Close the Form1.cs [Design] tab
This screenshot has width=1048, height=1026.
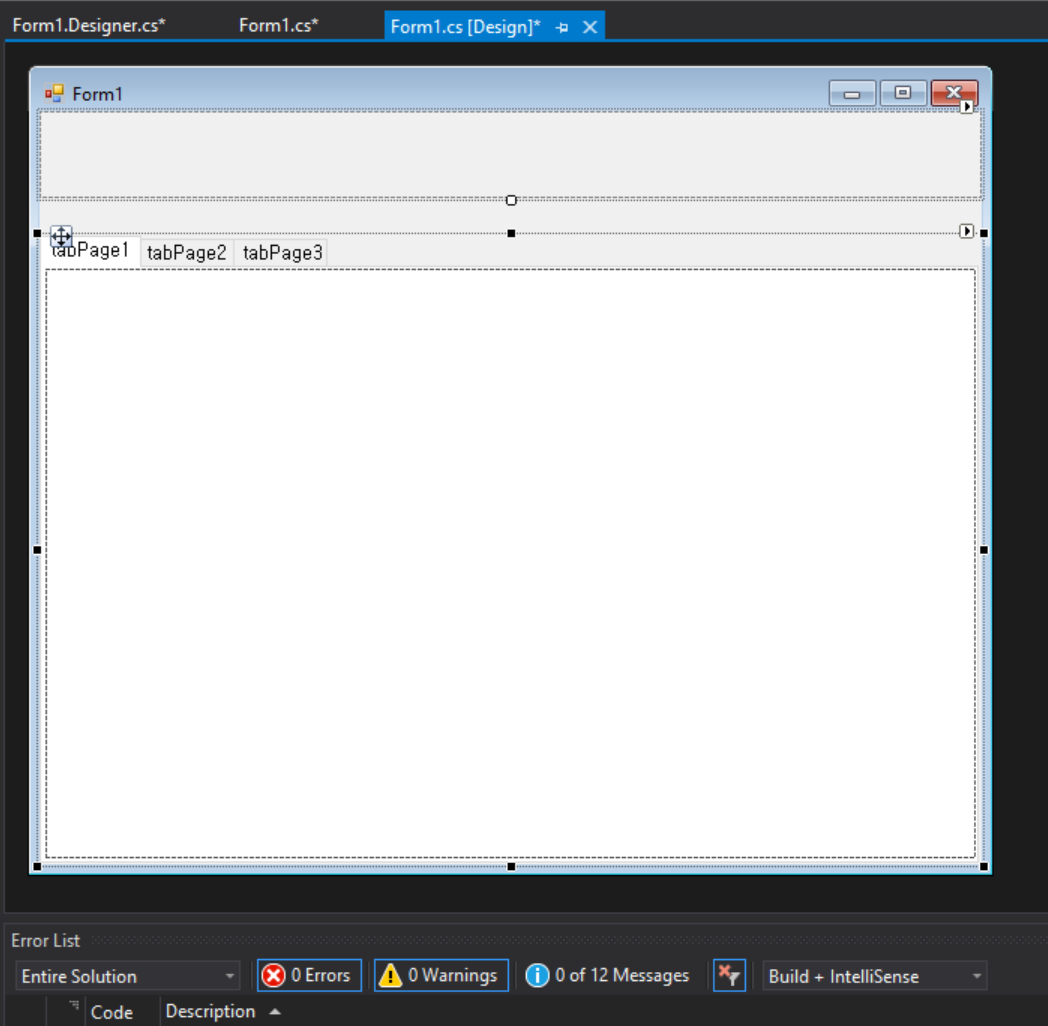[x=590, y=27]
